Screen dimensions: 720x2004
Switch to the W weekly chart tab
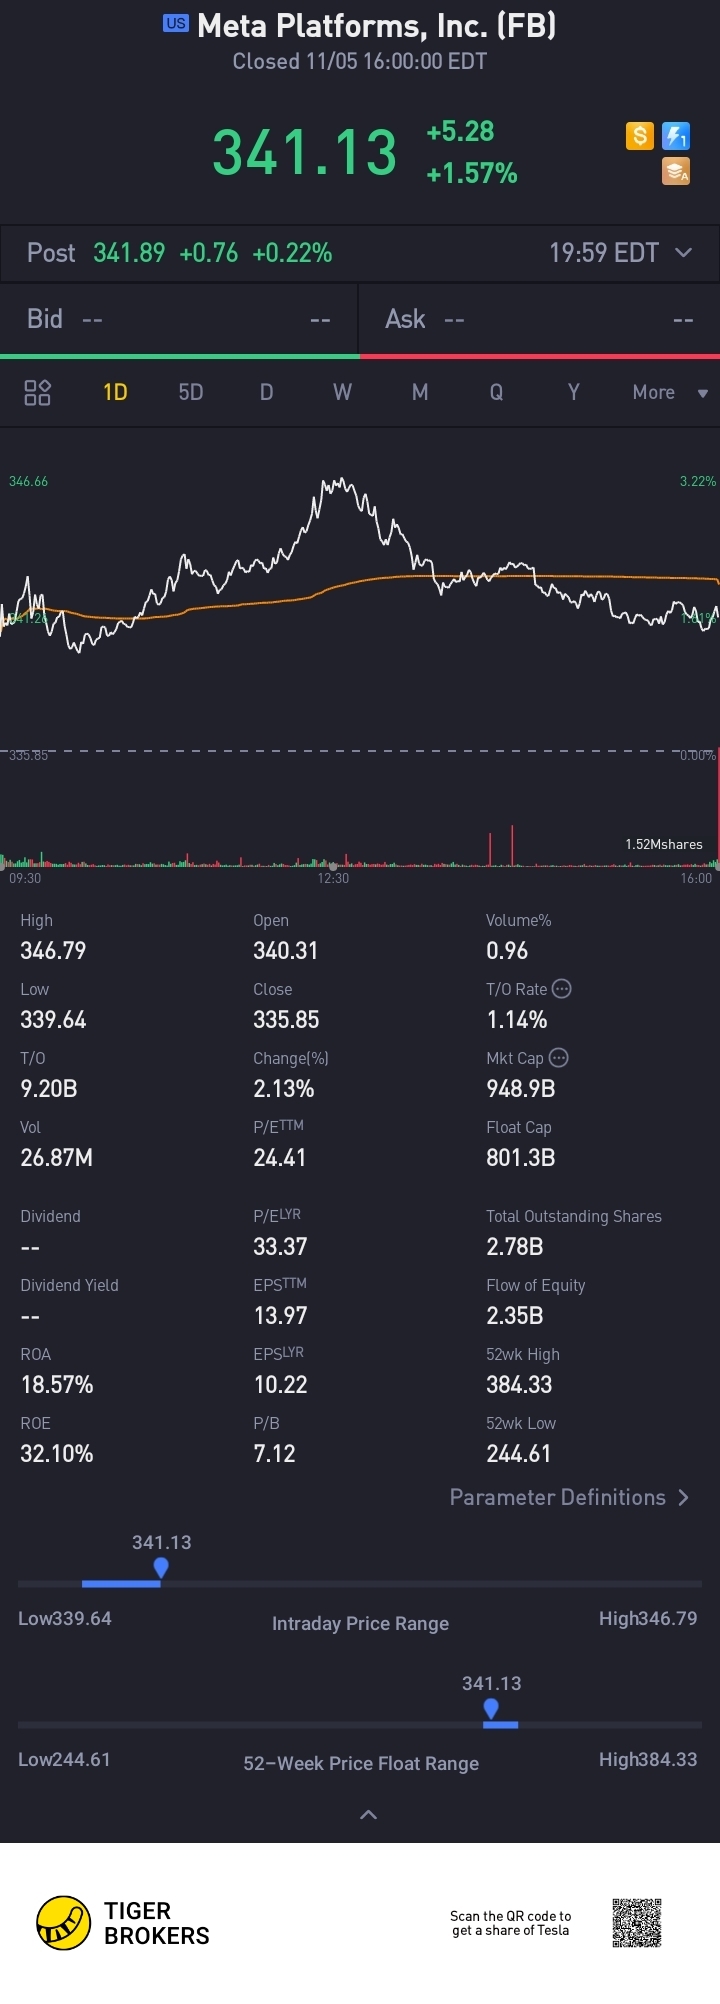point(342,392)
